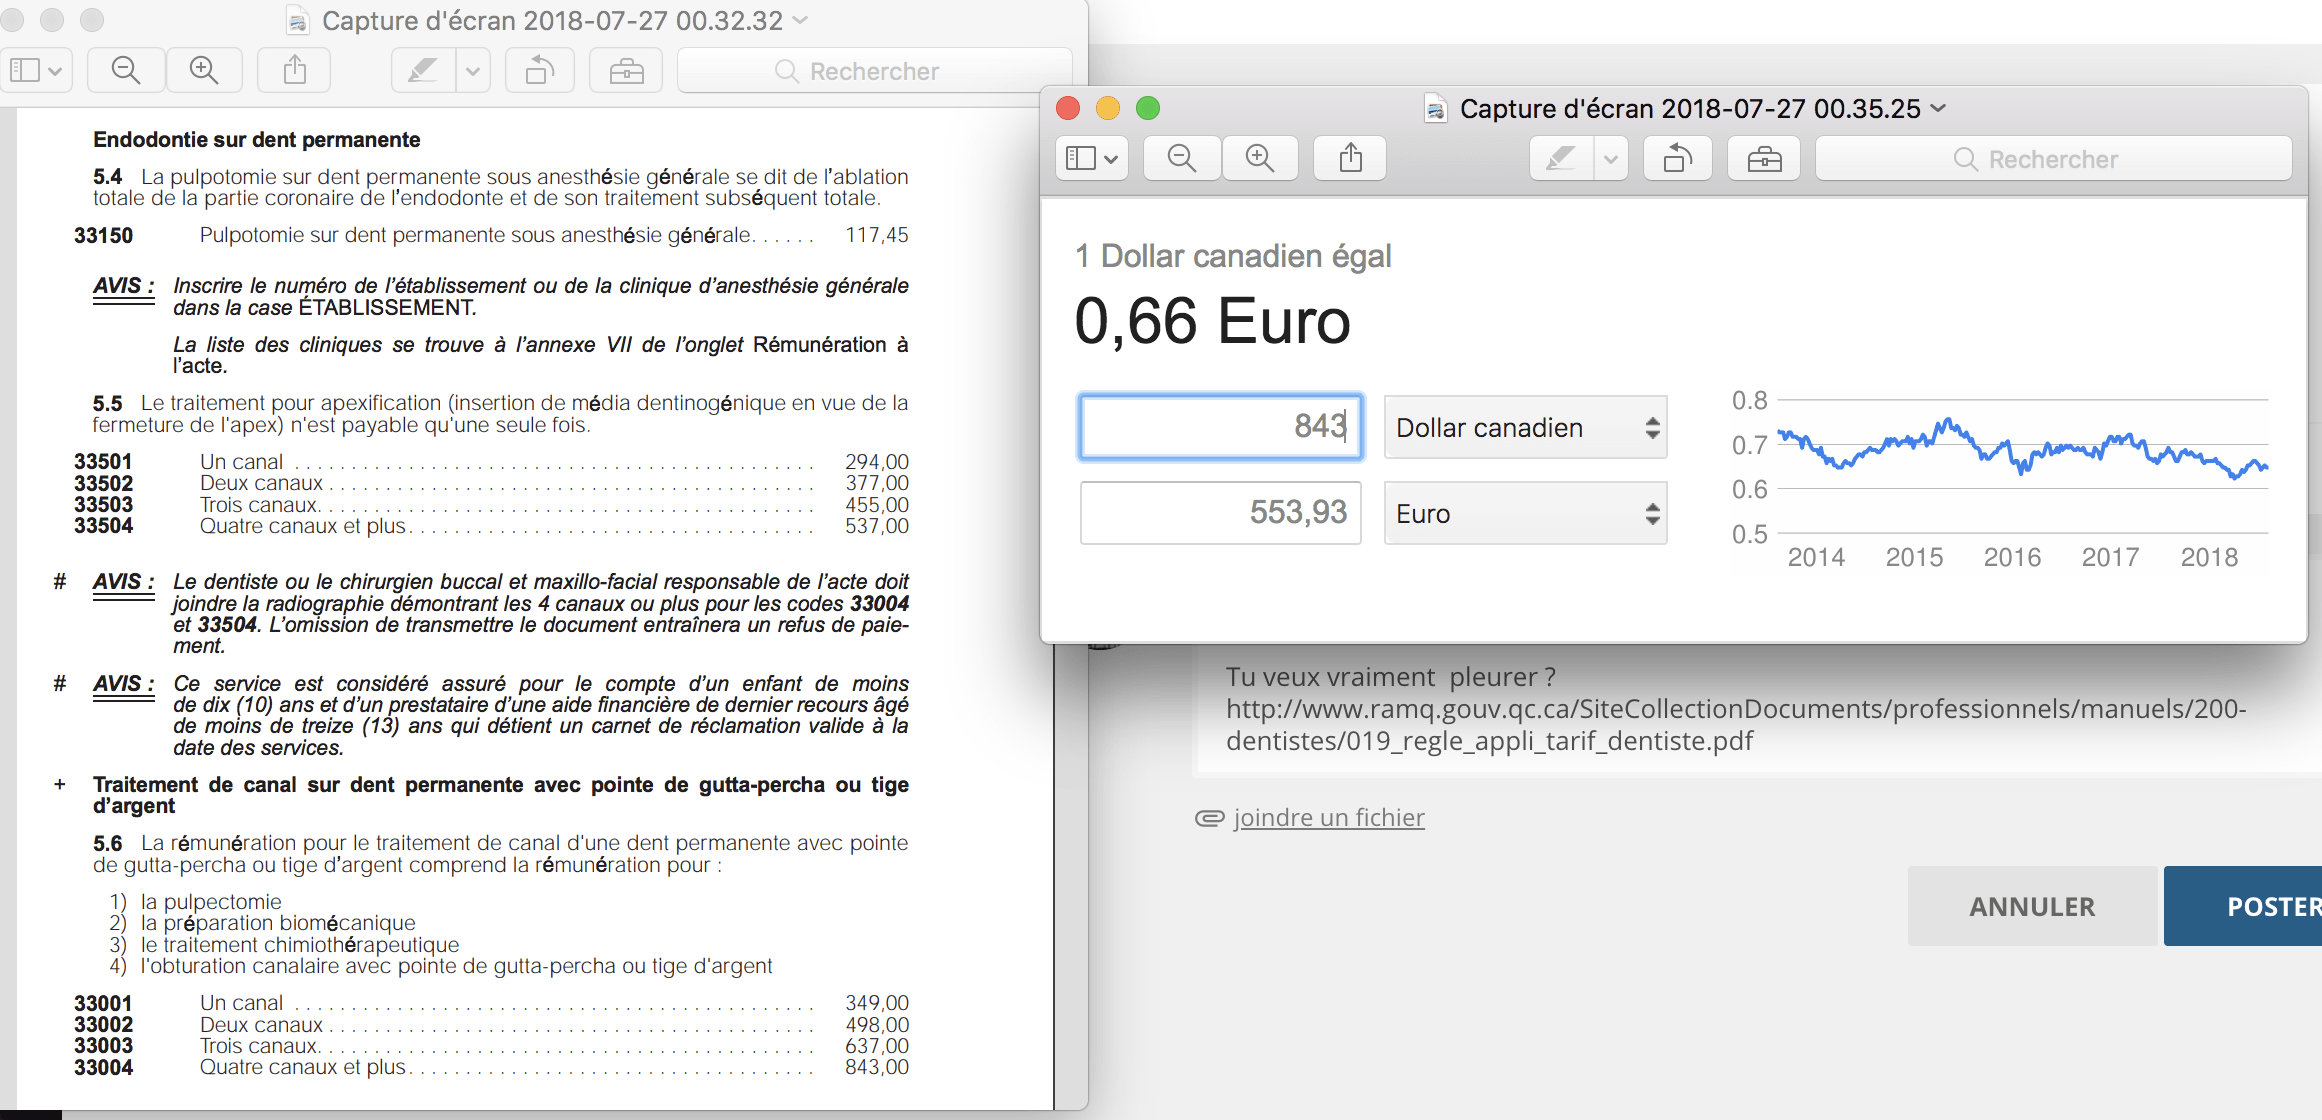Open title dropdown of Capture d'écran 00.35.25
Image resolution: width=2322 pixels, height=1120 pixels.
[1939, 108]
